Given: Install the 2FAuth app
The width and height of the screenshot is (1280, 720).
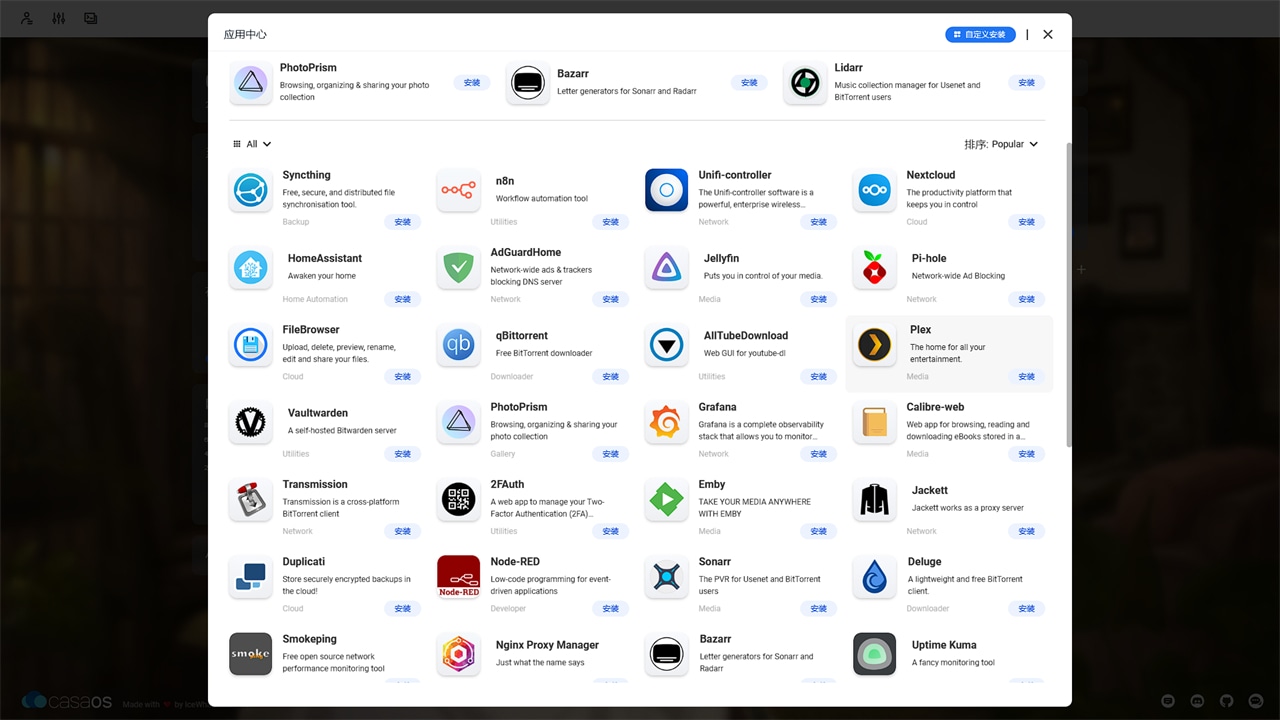Looking at the screenshot, I should [610, 531].
